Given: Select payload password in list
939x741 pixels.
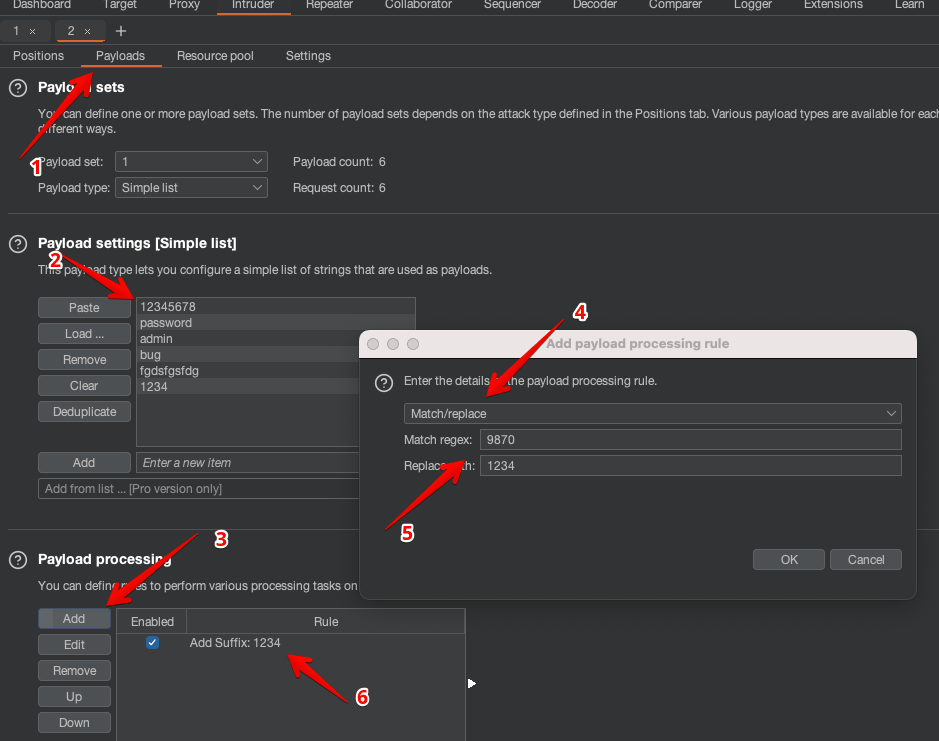Looking at the screenshot, I should point(276,323).
